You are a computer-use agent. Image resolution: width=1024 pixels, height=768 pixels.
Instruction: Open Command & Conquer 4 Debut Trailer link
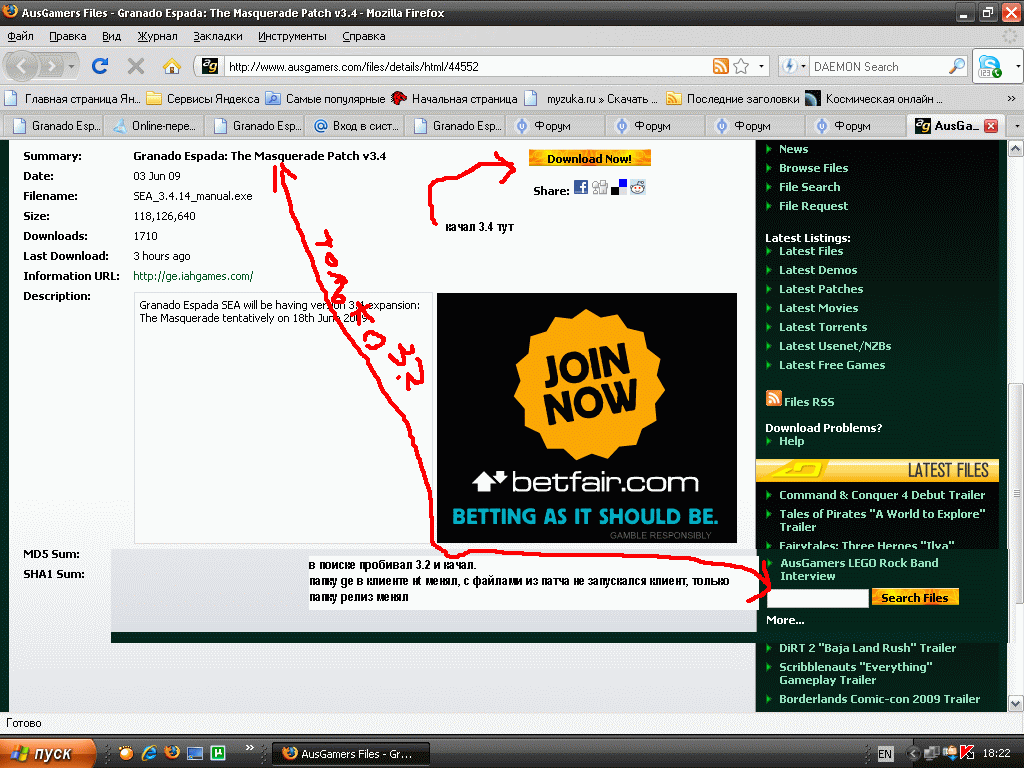click(882, 495)
